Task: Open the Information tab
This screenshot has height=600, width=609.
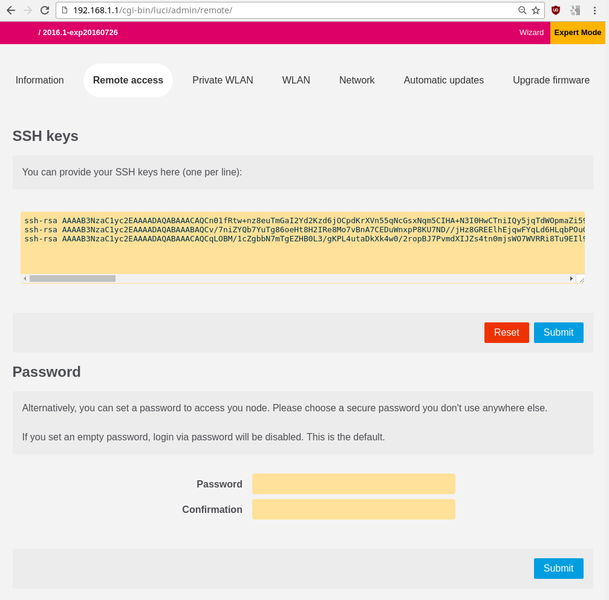Action: tap(40, 80)
